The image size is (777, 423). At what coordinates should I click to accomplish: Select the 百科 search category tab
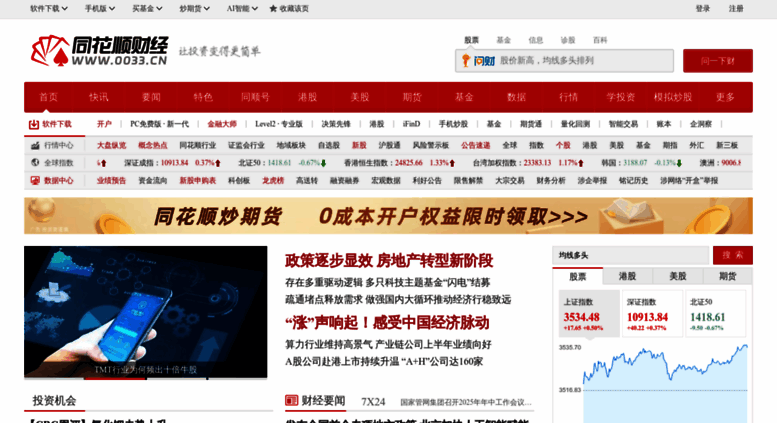click(x=600, y=40)
